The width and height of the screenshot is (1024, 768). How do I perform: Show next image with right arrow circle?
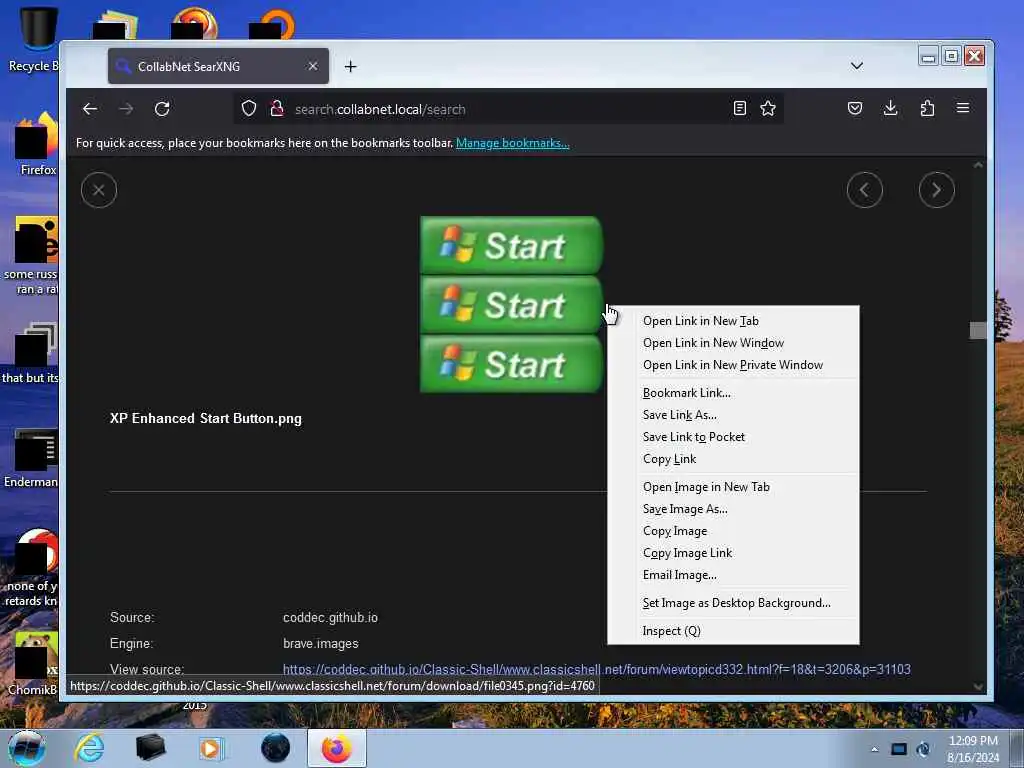click(936, 190)
